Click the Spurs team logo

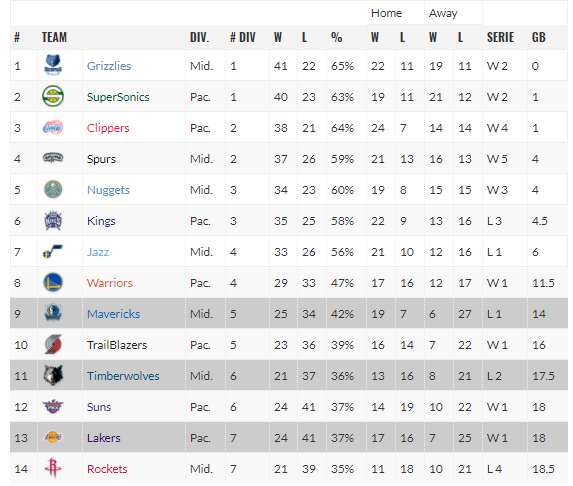(53, 158)
